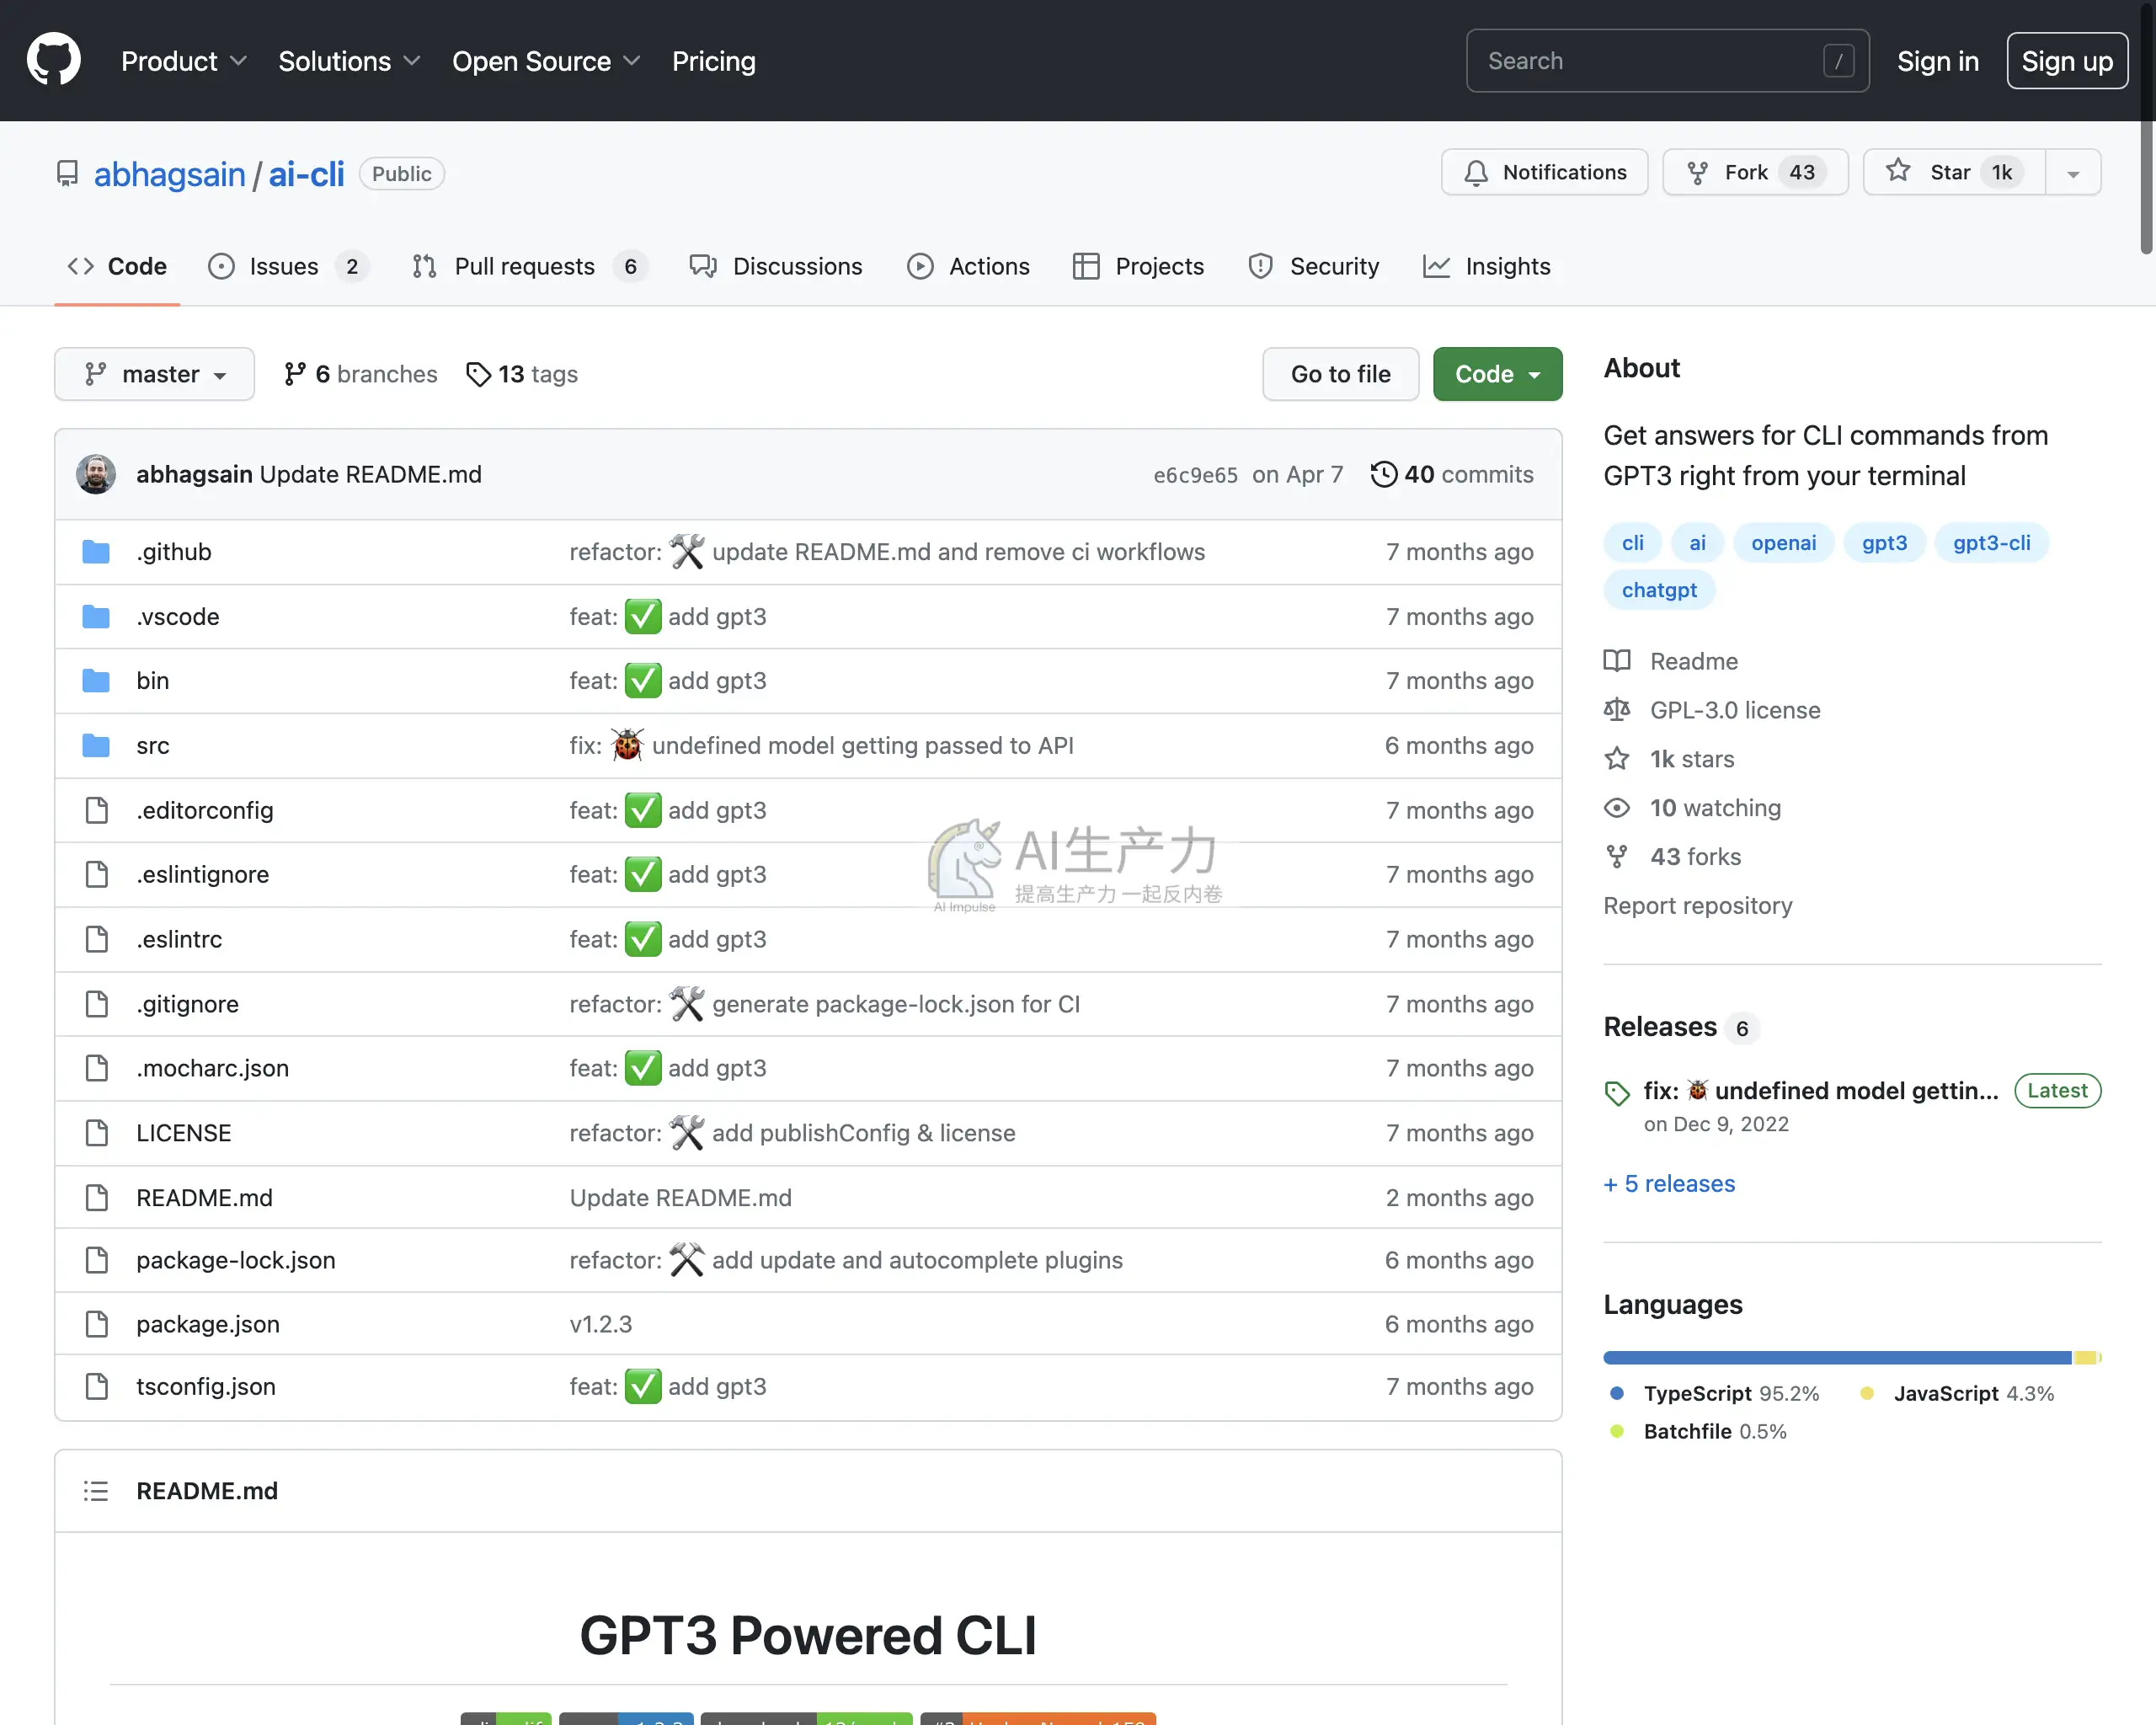The height and width of the screenshot is (1725, 2156).
Task: Click the tag icon next to 13 tags
Action: click(479, 374)
